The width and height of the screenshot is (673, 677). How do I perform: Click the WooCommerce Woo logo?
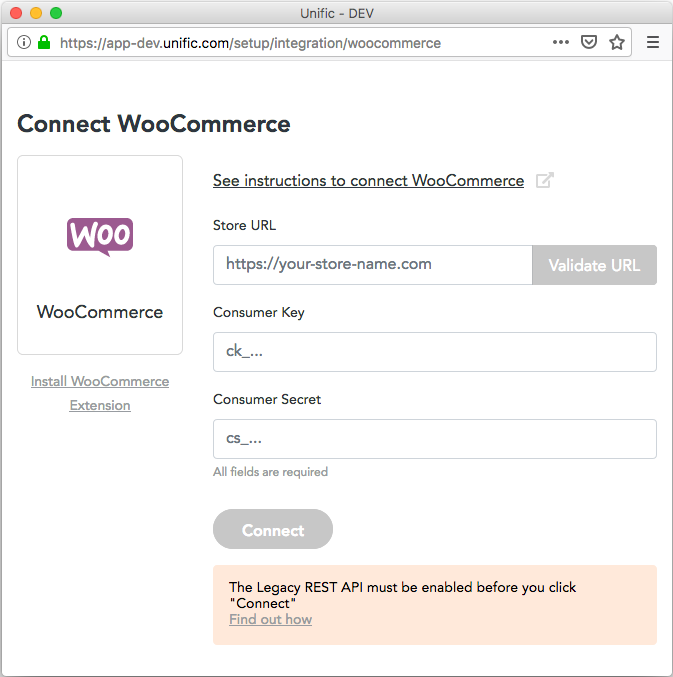tap(100, 237)
